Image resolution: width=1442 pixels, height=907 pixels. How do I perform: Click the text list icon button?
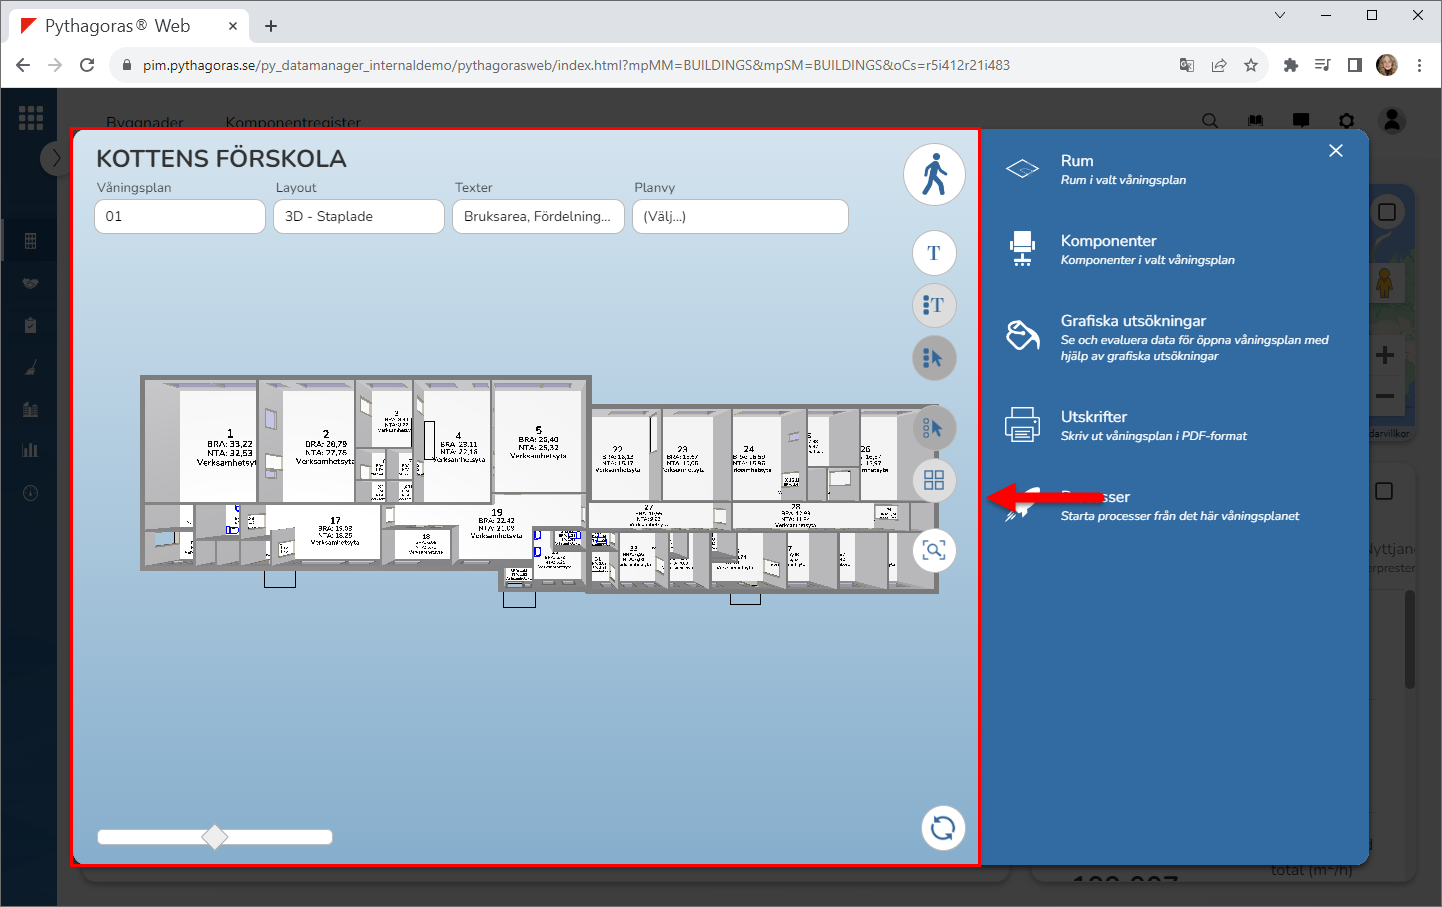click(x=934, y=305)
